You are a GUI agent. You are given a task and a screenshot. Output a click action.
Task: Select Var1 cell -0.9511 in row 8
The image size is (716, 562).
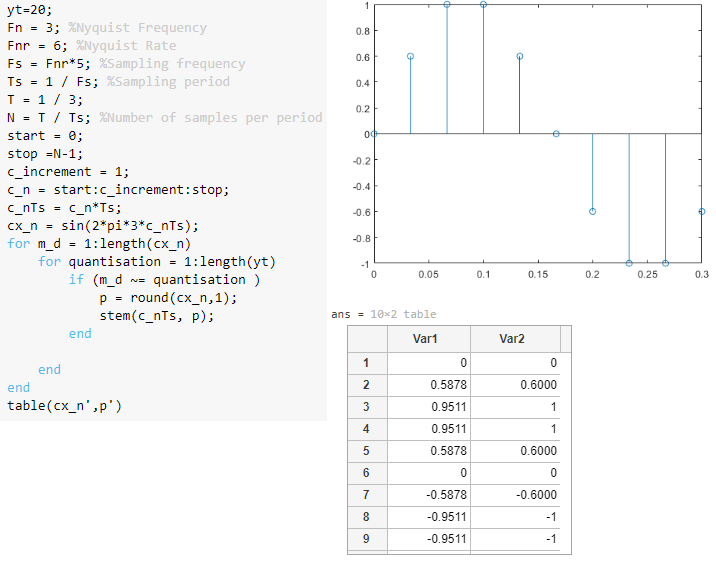[x=428, y=517]
